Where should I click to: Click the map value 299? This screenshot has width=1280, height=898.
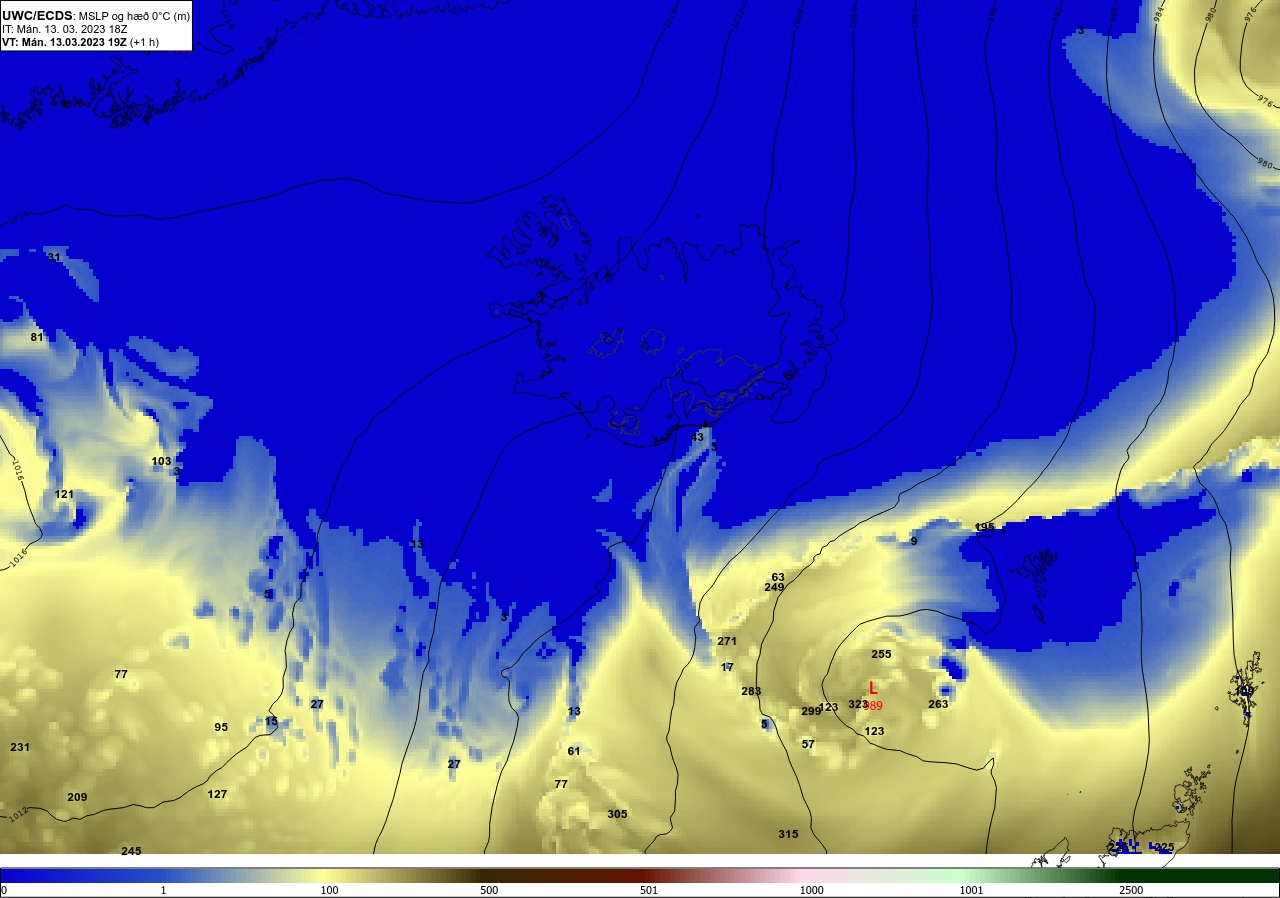[x=811, y=711]
